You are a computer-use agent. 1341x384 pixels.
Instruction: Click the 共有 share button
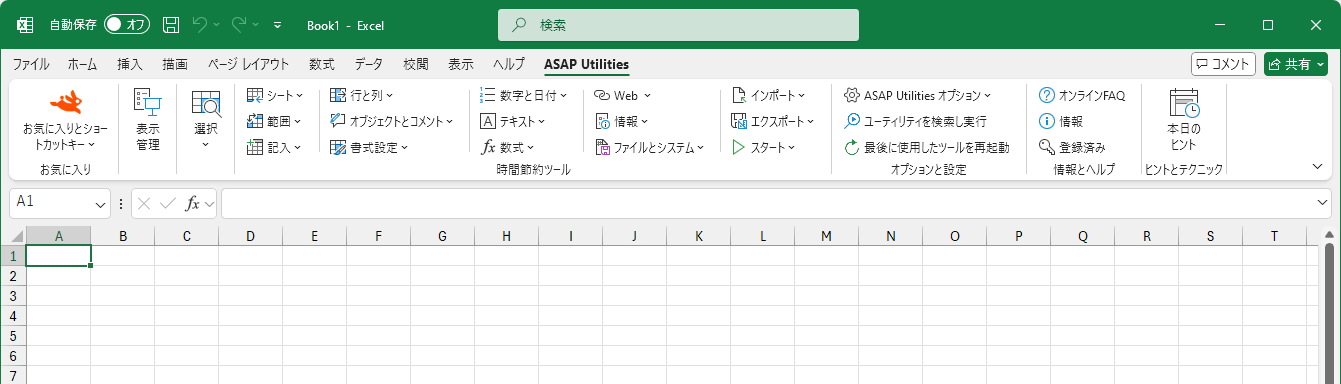[x=1295, y=64]
